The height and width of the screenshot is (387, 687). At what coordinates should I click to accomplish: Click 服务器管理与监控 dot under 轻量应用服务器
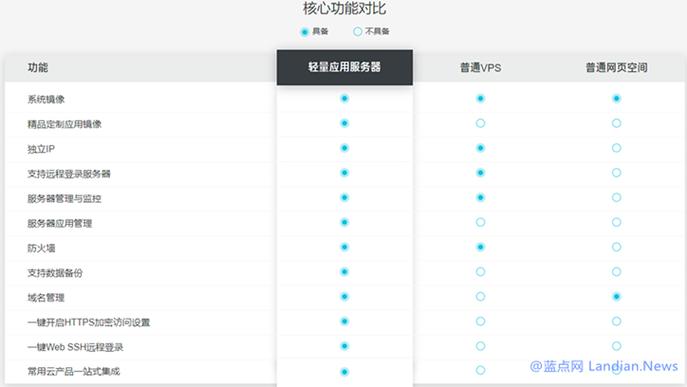coord(344,198)
